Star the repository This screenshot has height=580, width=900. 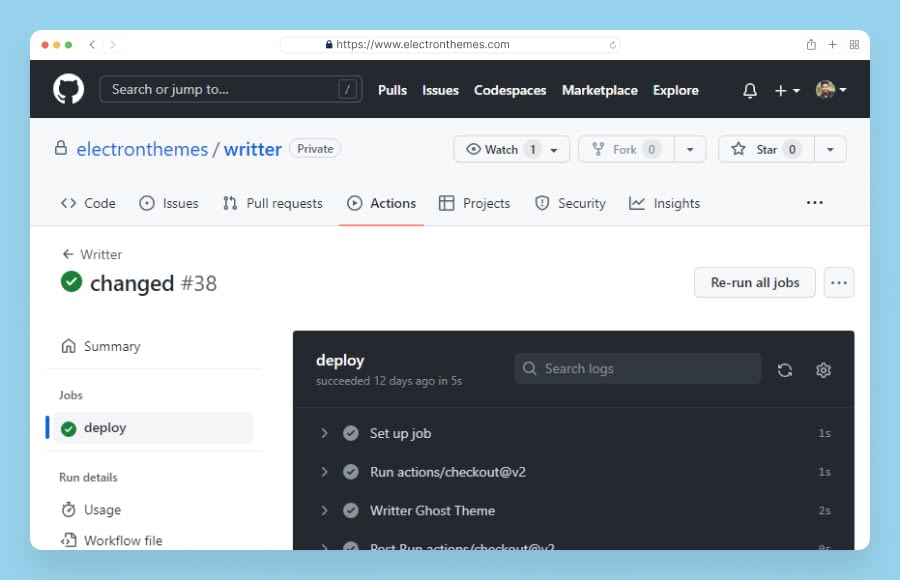(x=766, y=149)
